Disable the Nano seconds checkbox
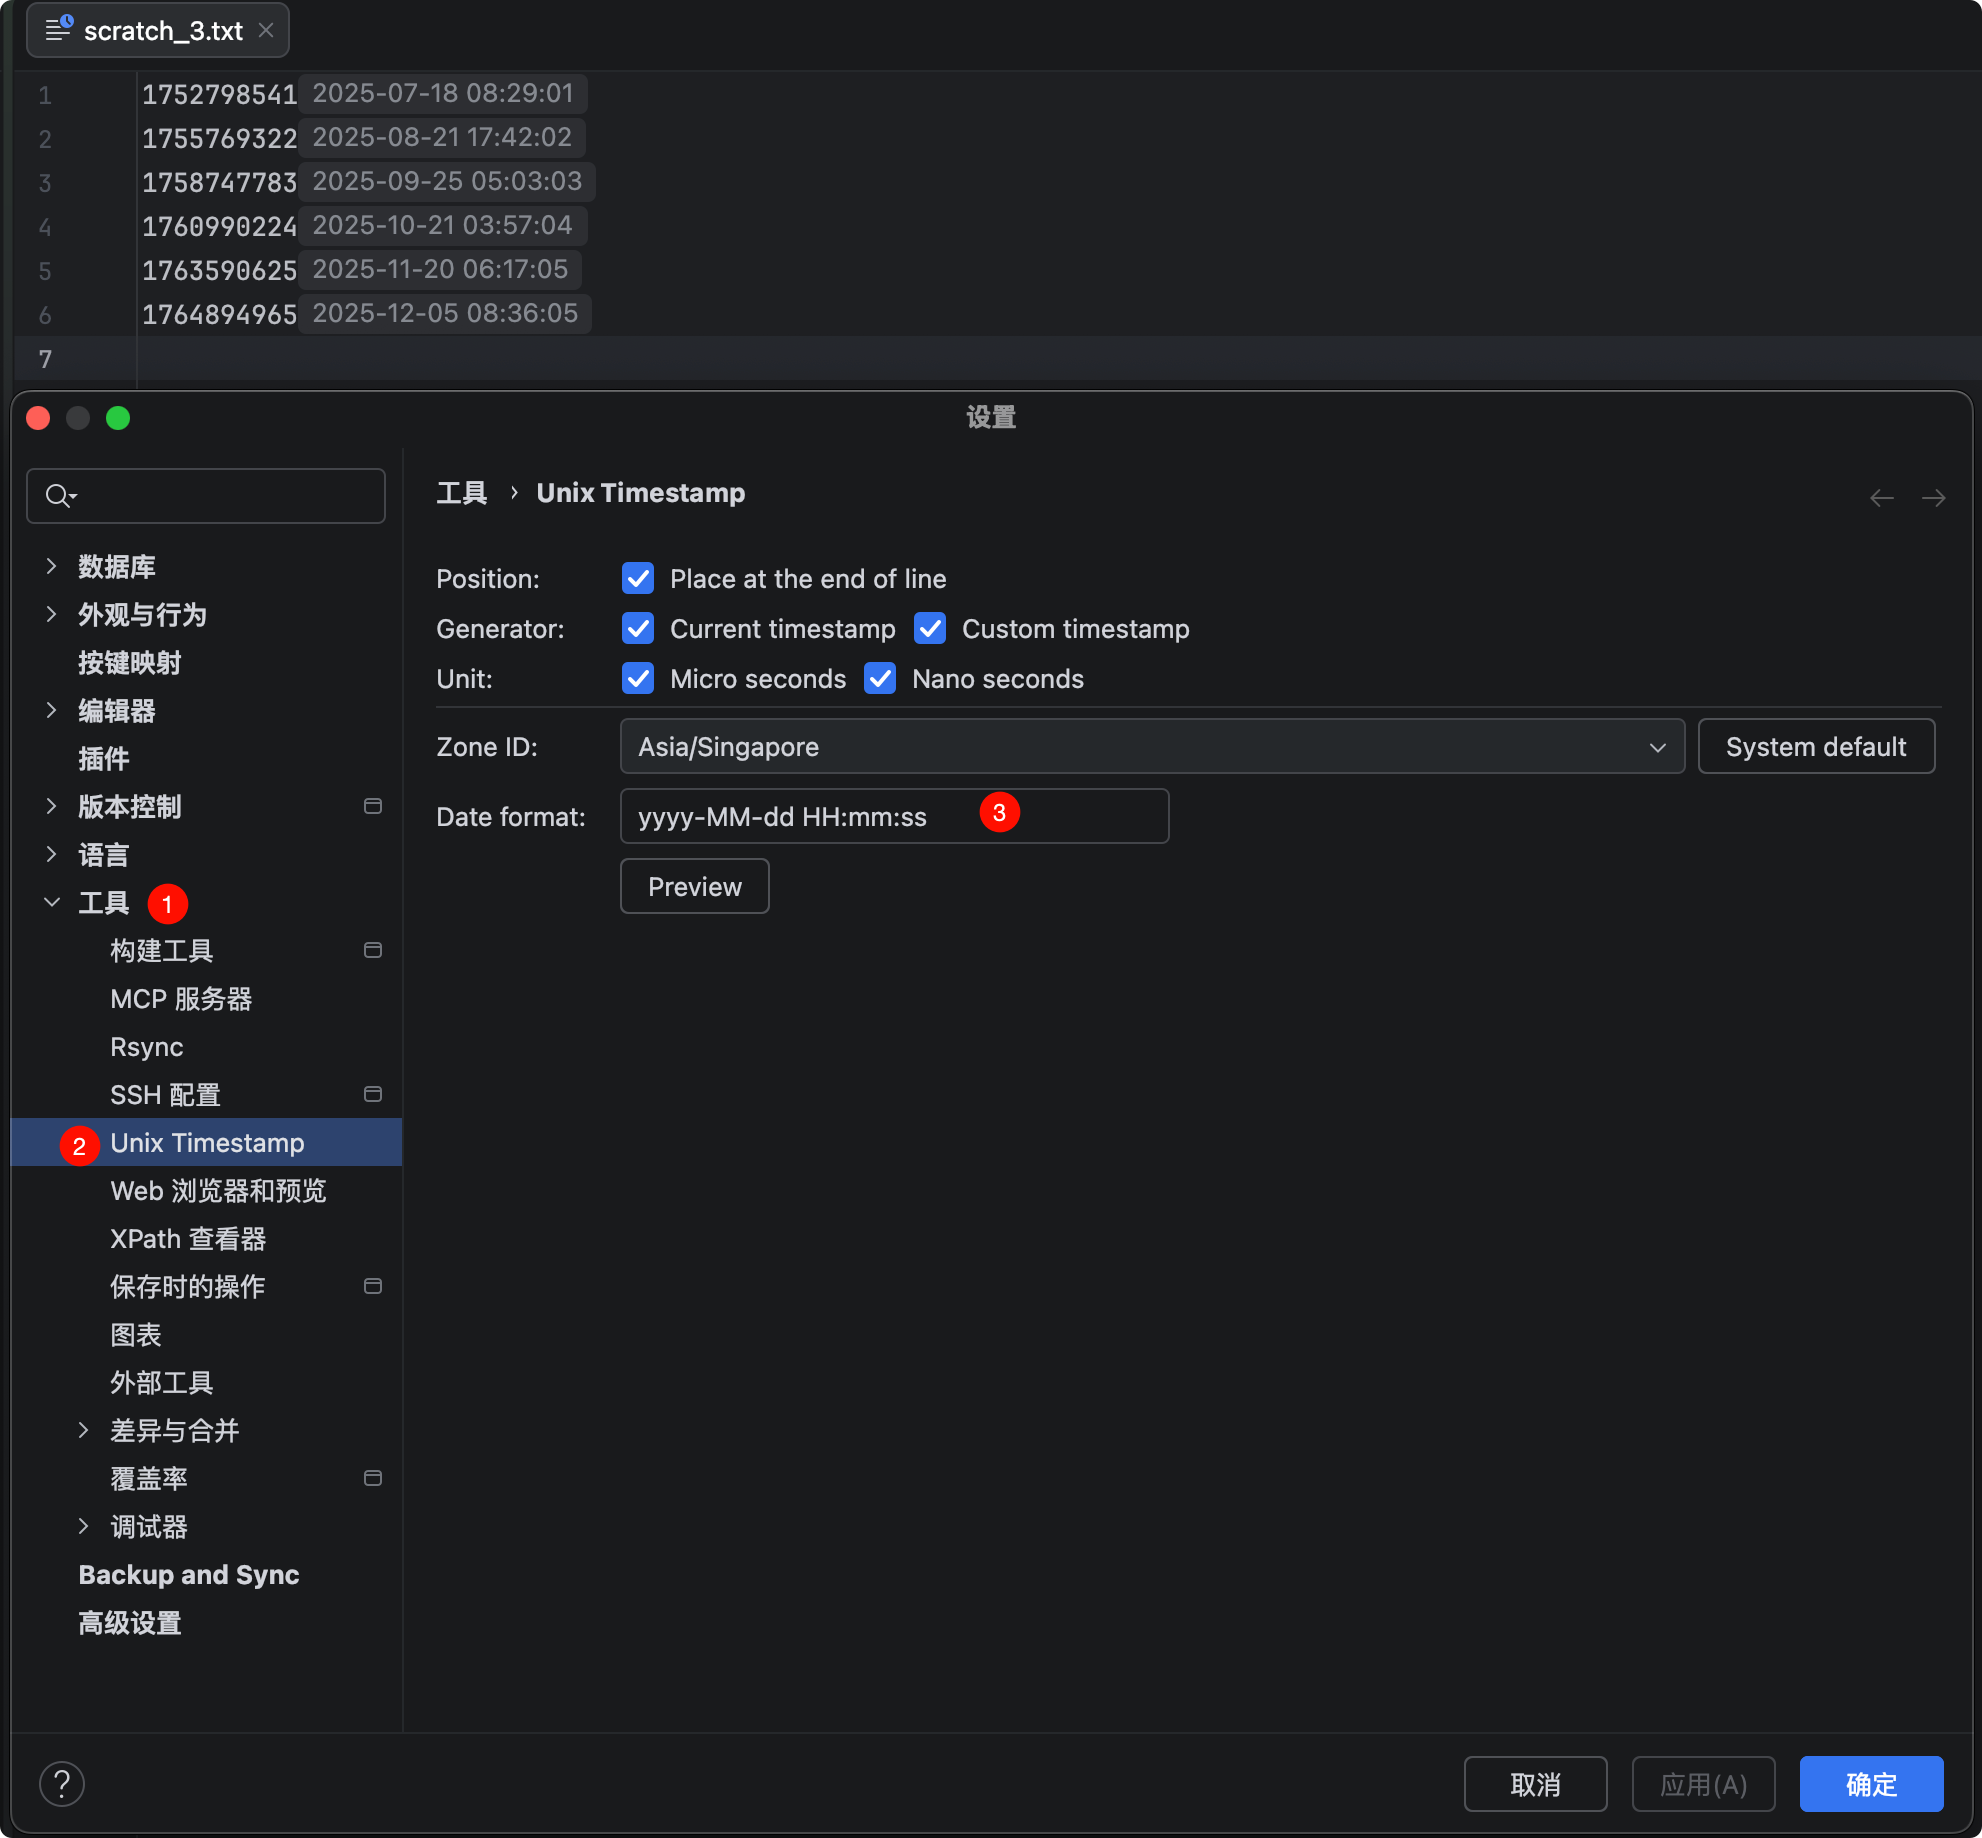This screenshot has width=1982, height=1838. point(880,678)
